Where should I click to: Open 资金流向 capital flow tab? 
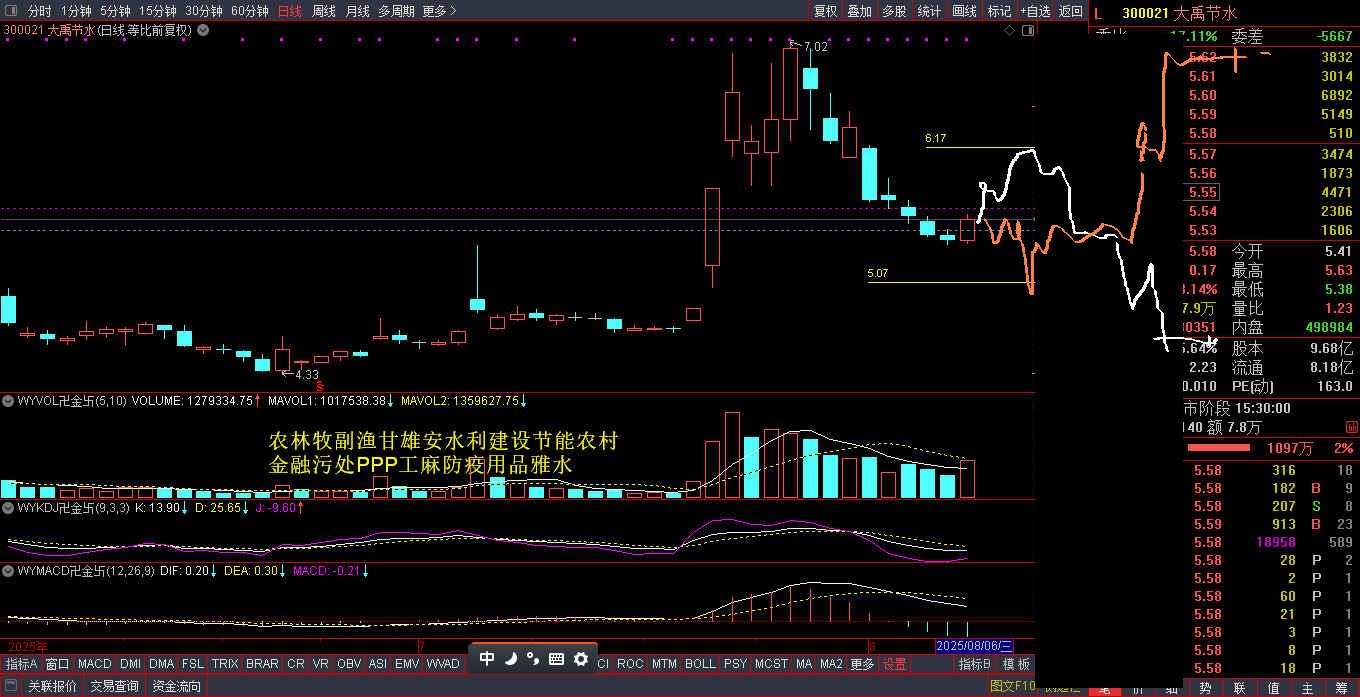[176, 686]
